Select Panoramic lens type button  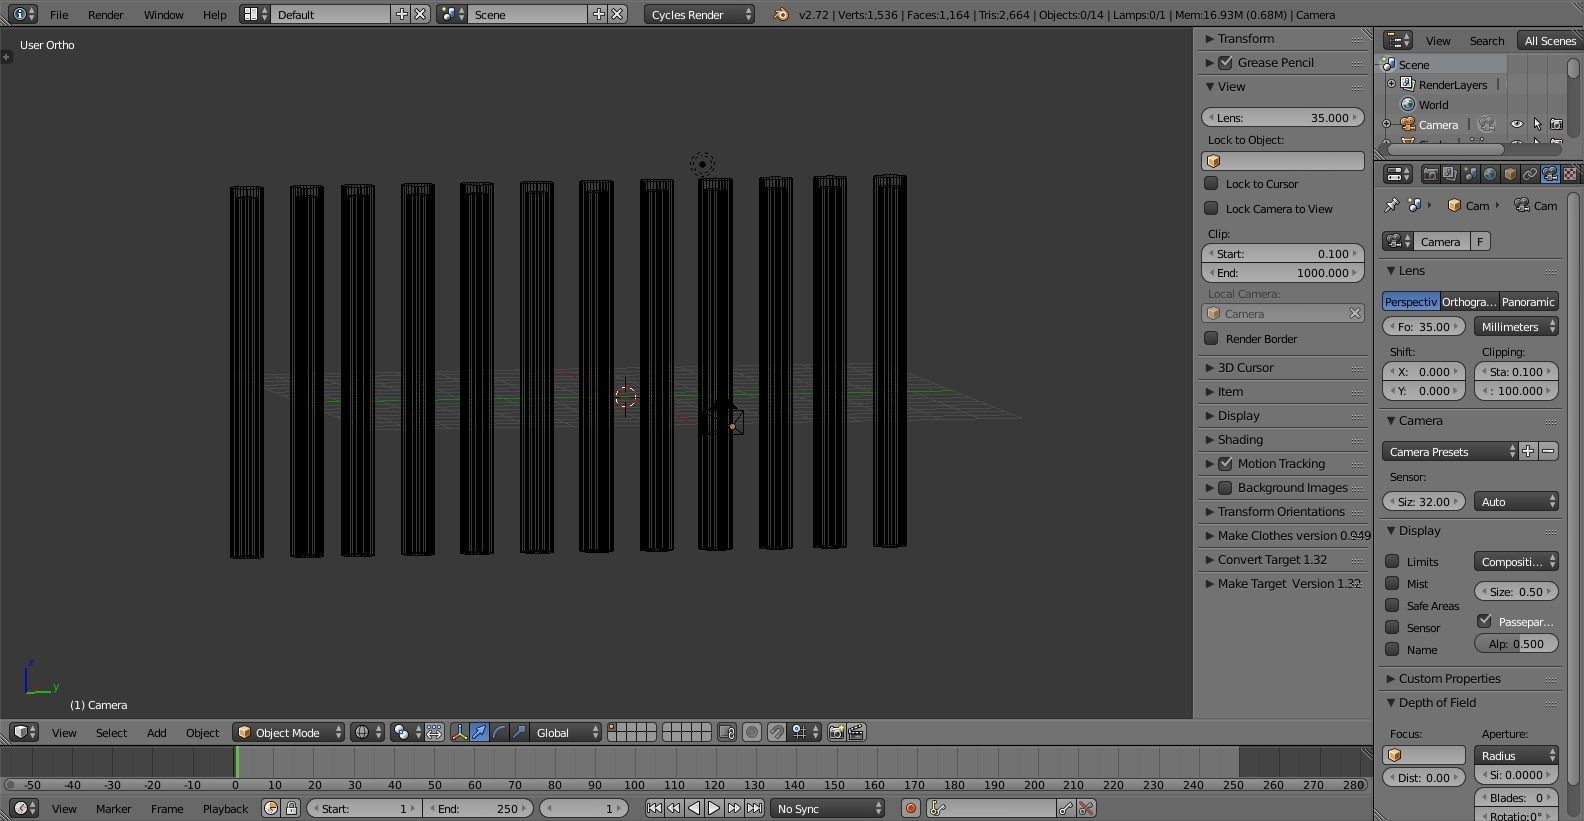[x=1528, y=301]
